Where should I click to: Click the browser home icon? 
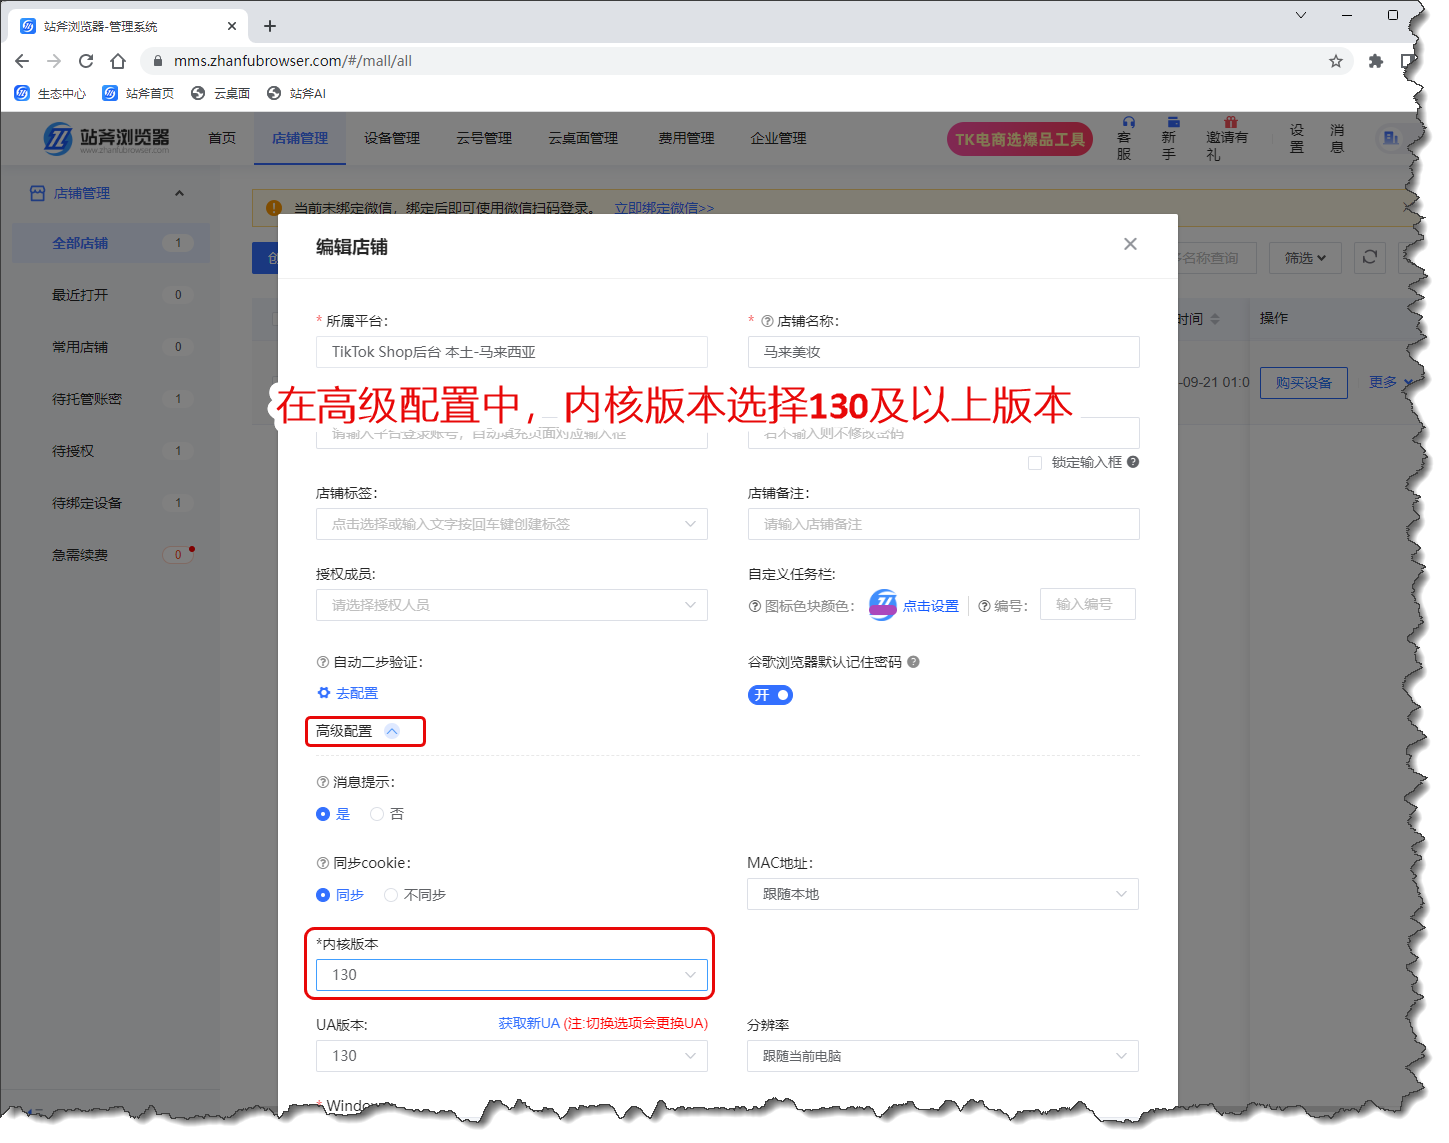point(118,61)
